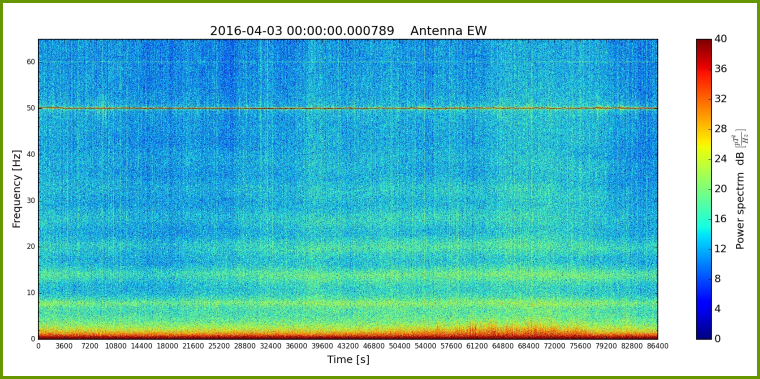Viewport: 760px width, 379px height.
Task: Click the 'Frequency [Hz]' y-axis label
Action: click(x=17, y=189)
